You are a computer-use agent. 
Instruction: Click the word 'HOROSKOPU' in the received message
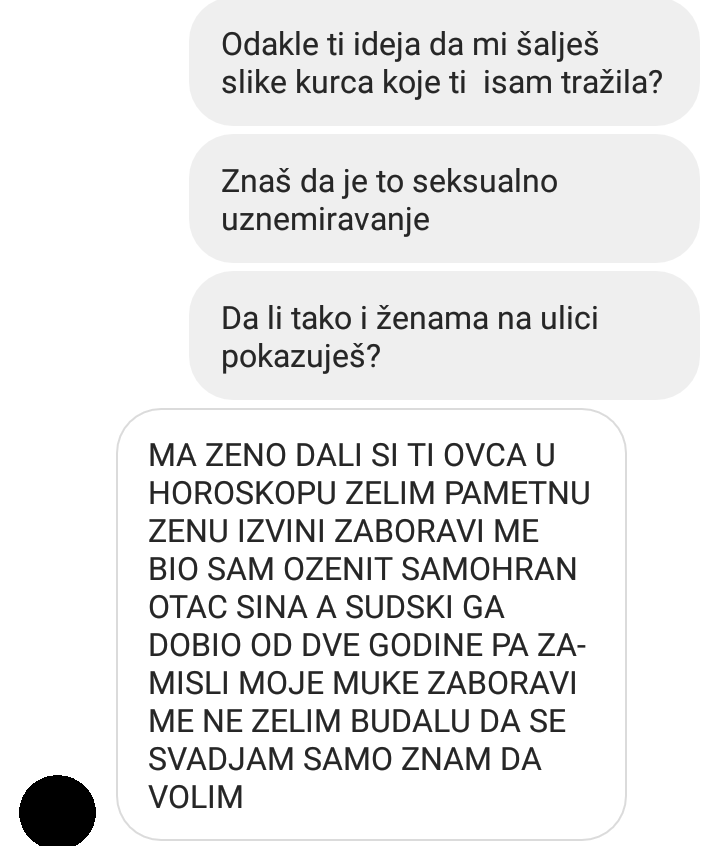coord(242,493)
